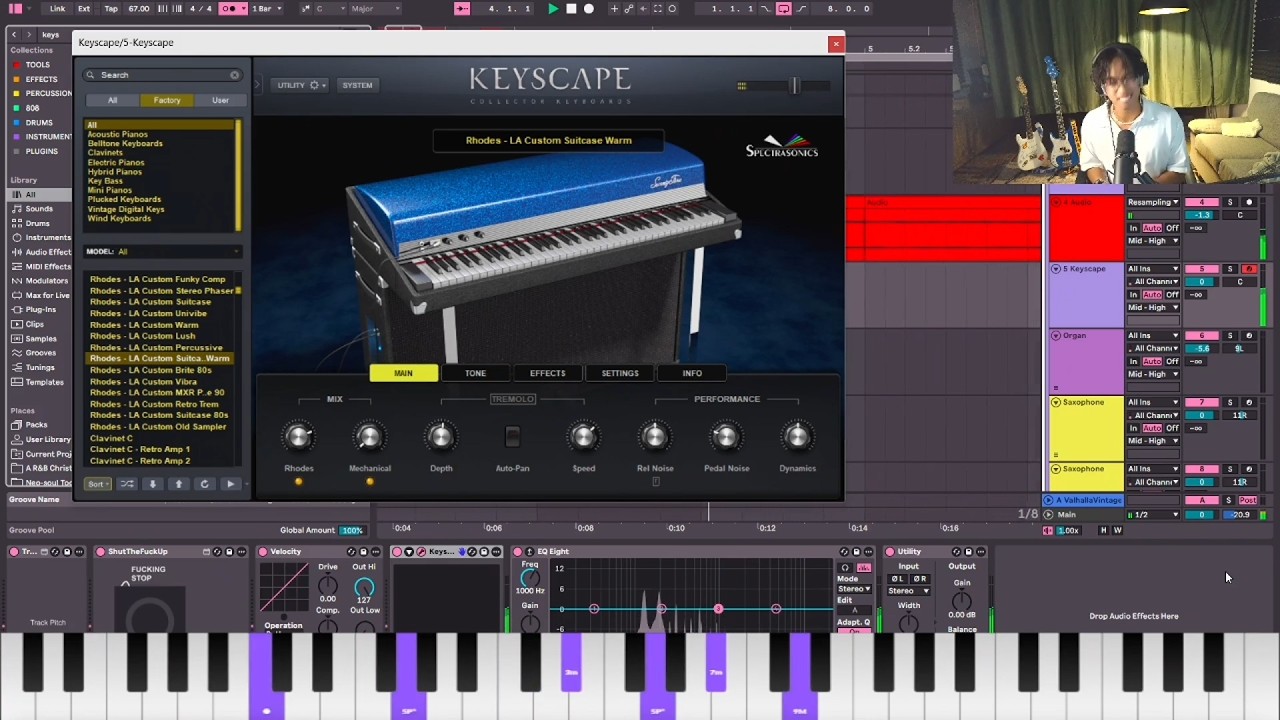
Task: Collapse the Organ track with its fold arrow
Action: click(1055, 336)
